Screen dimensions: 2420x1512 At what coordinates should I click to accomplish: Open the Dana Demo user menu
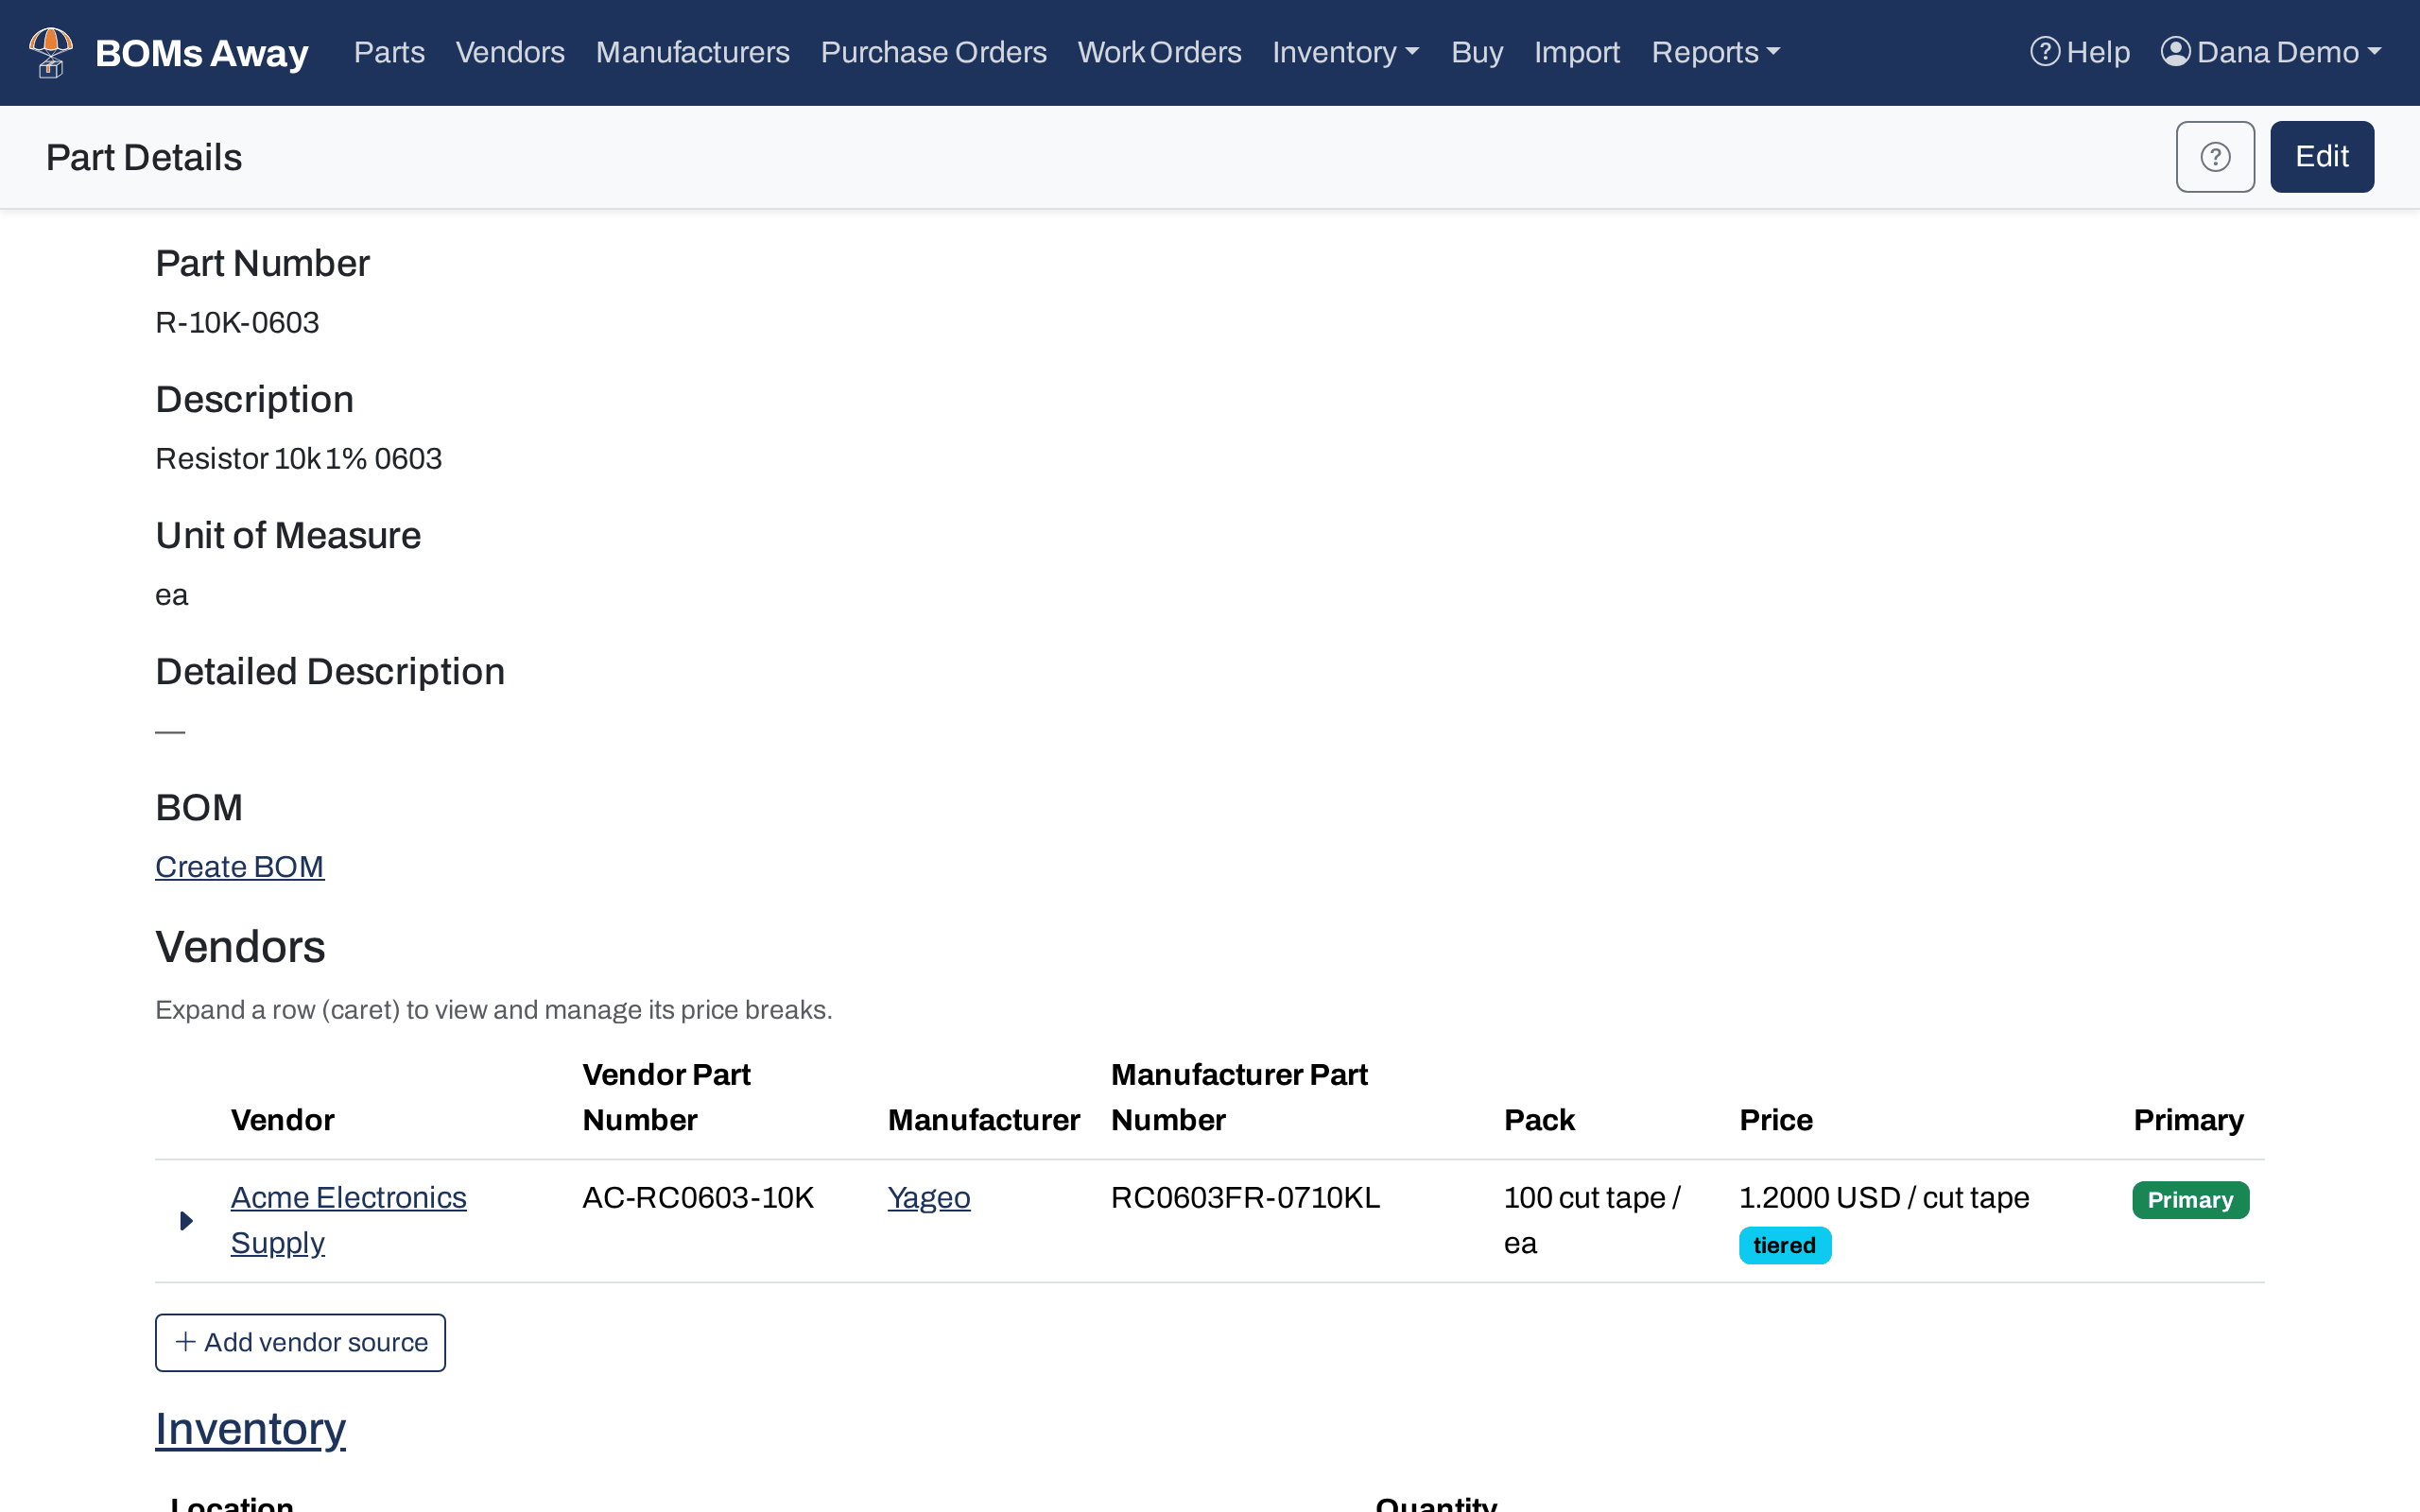(2271, 52)
